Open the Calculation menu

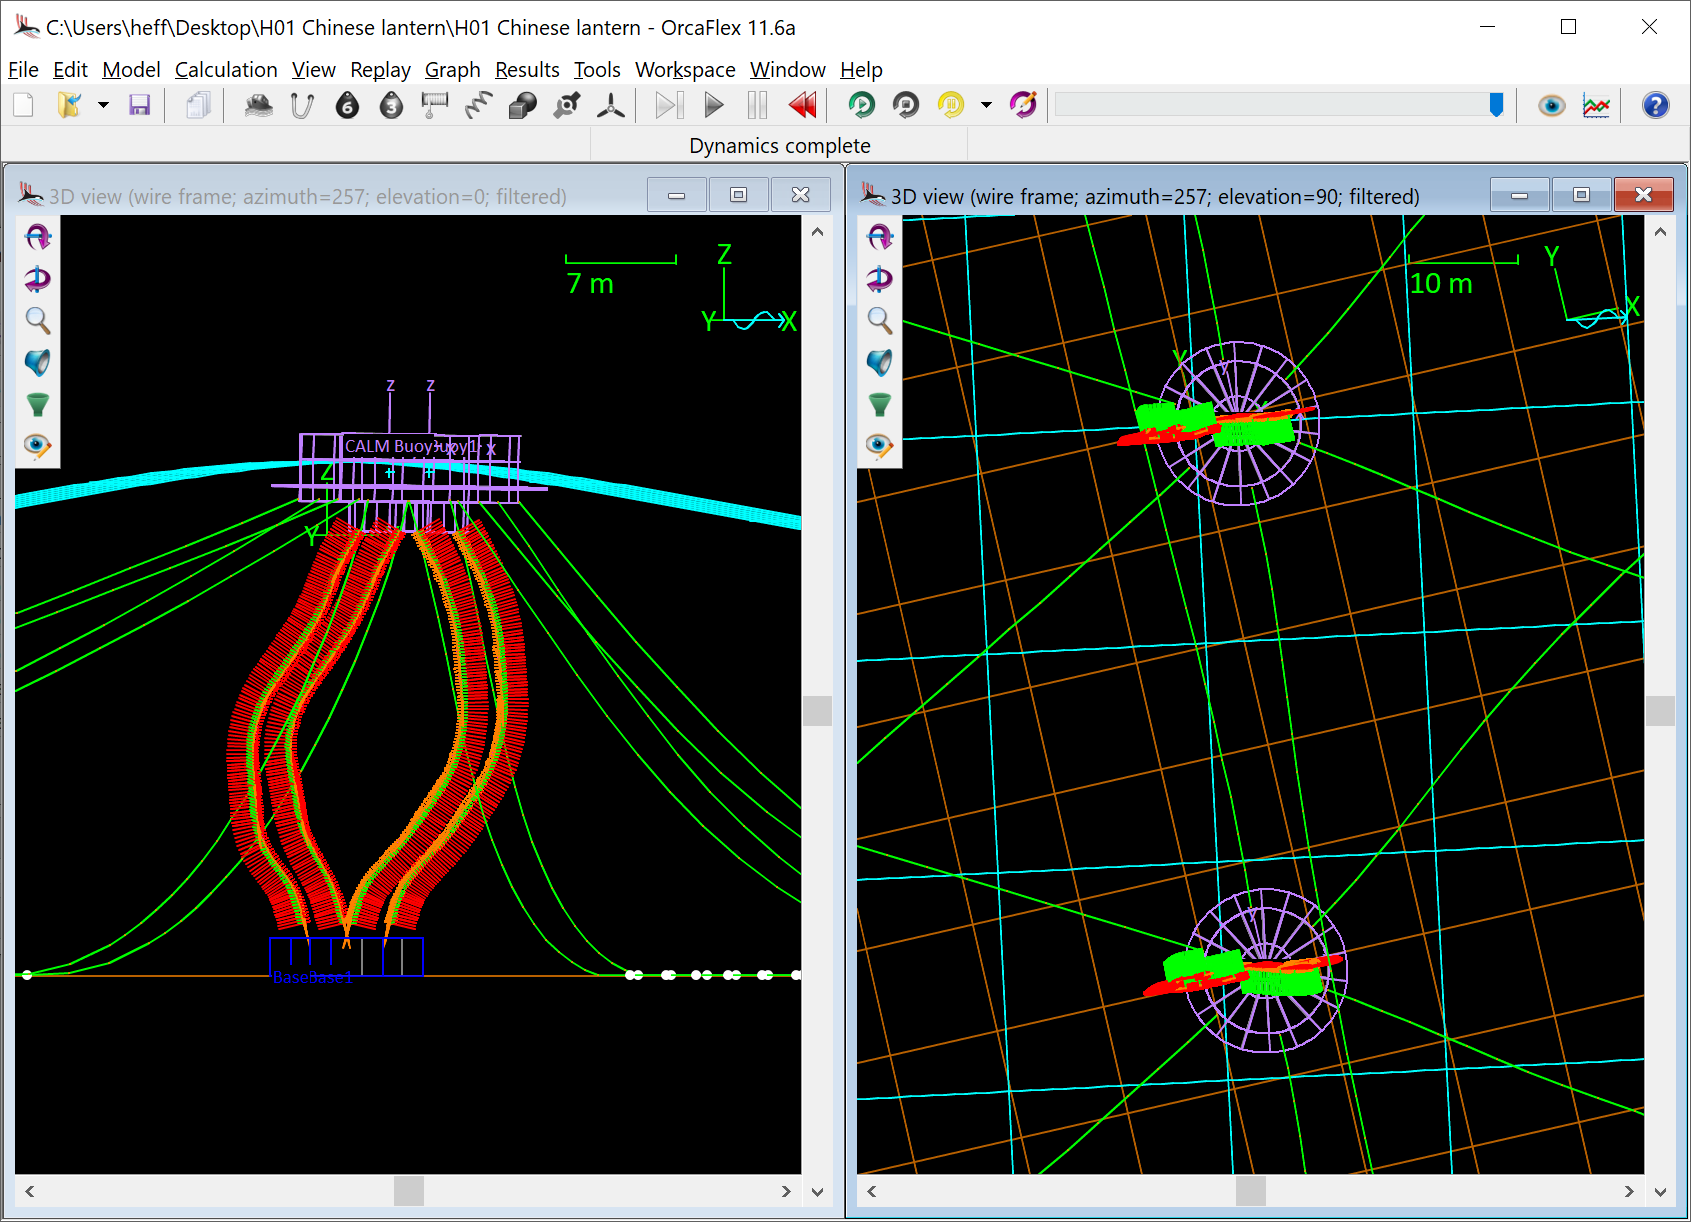(226, 70)
